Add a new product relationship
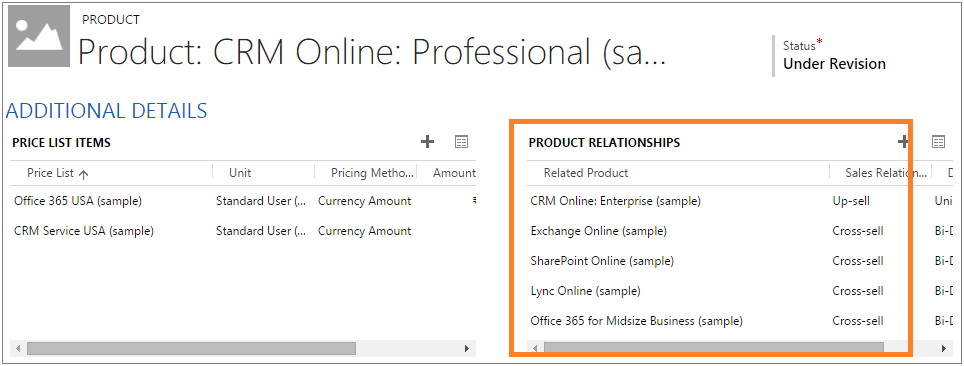The width and height of the screenshot is (964, 366). pyautogui.click(x=903, y=142)
